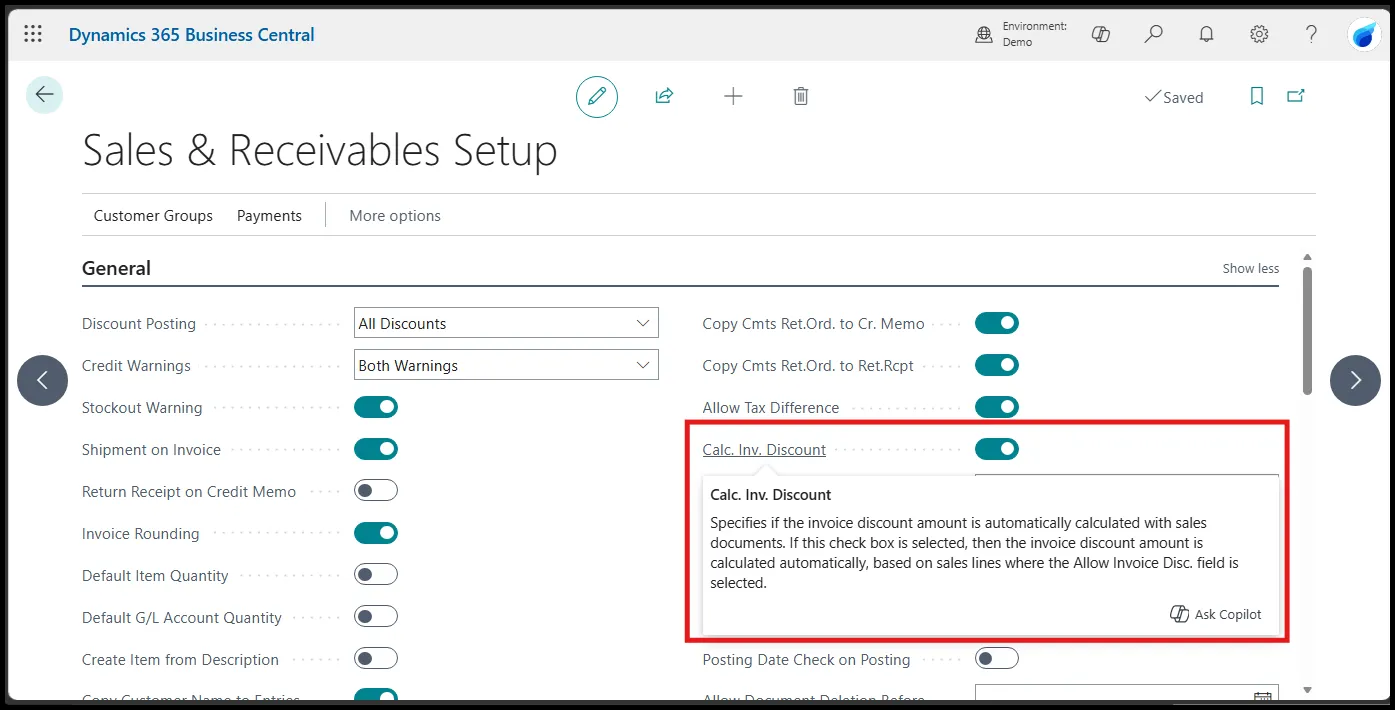Toggle Posting Date Check on Posting switch
This screenshot has height=710, width=1395.
click(997, 659)
